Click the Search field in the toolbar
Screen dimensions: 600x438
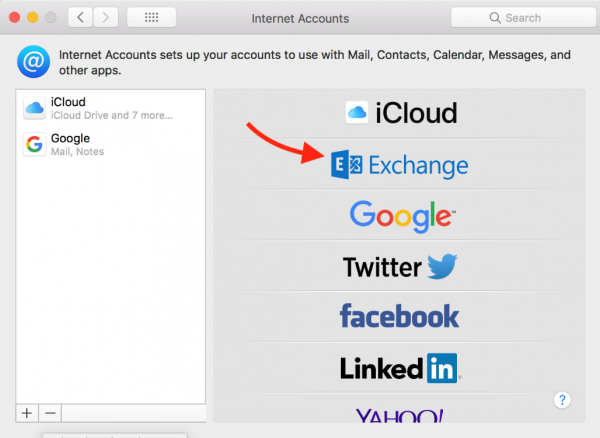pyautogui.click(x=523, y=17)
